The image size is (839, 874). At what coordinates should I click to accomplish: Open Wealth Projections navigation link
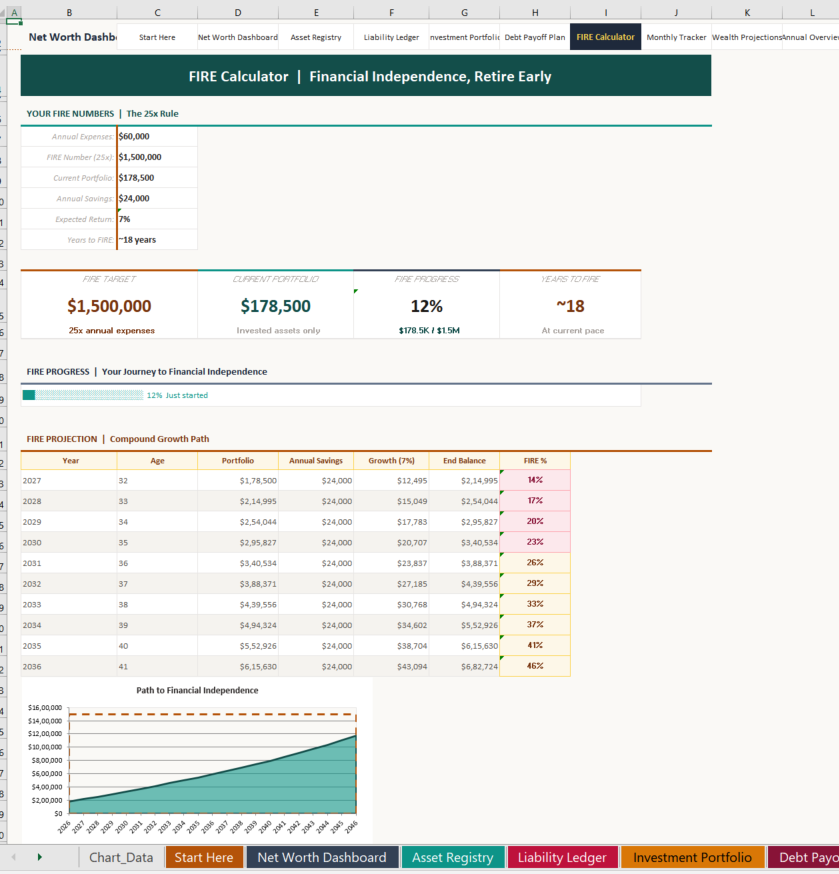tap(747, 37)
